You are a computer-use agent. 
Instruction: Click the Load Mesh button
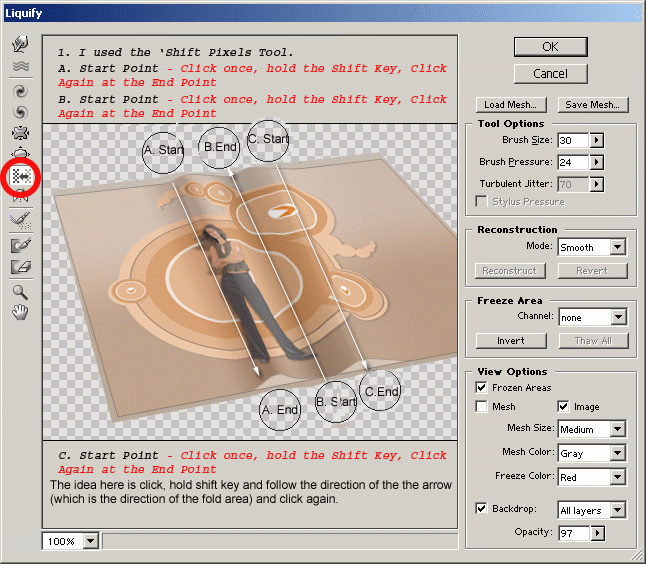(x=511, y=105)
